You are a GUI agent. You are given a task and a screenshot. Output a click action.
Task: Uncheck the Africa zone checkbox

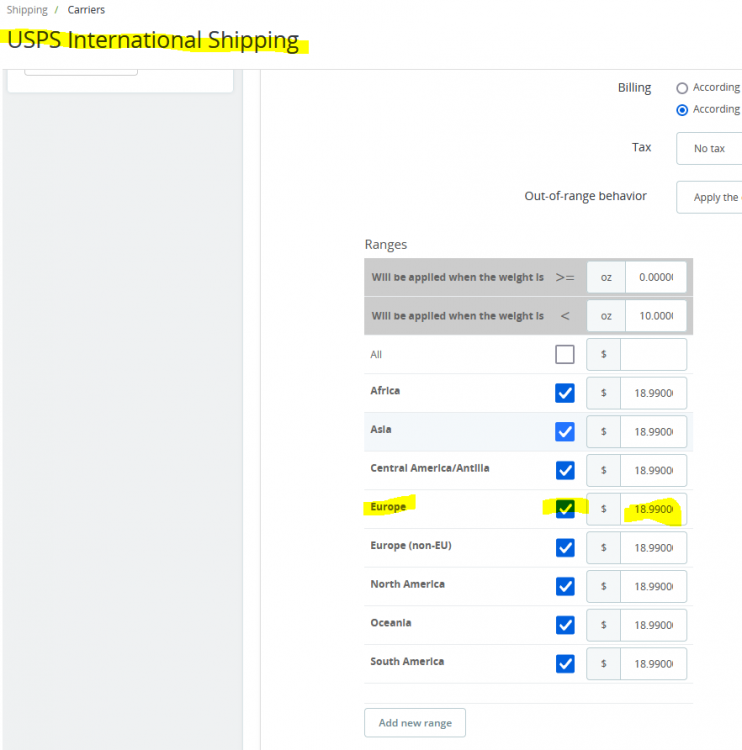565,393
